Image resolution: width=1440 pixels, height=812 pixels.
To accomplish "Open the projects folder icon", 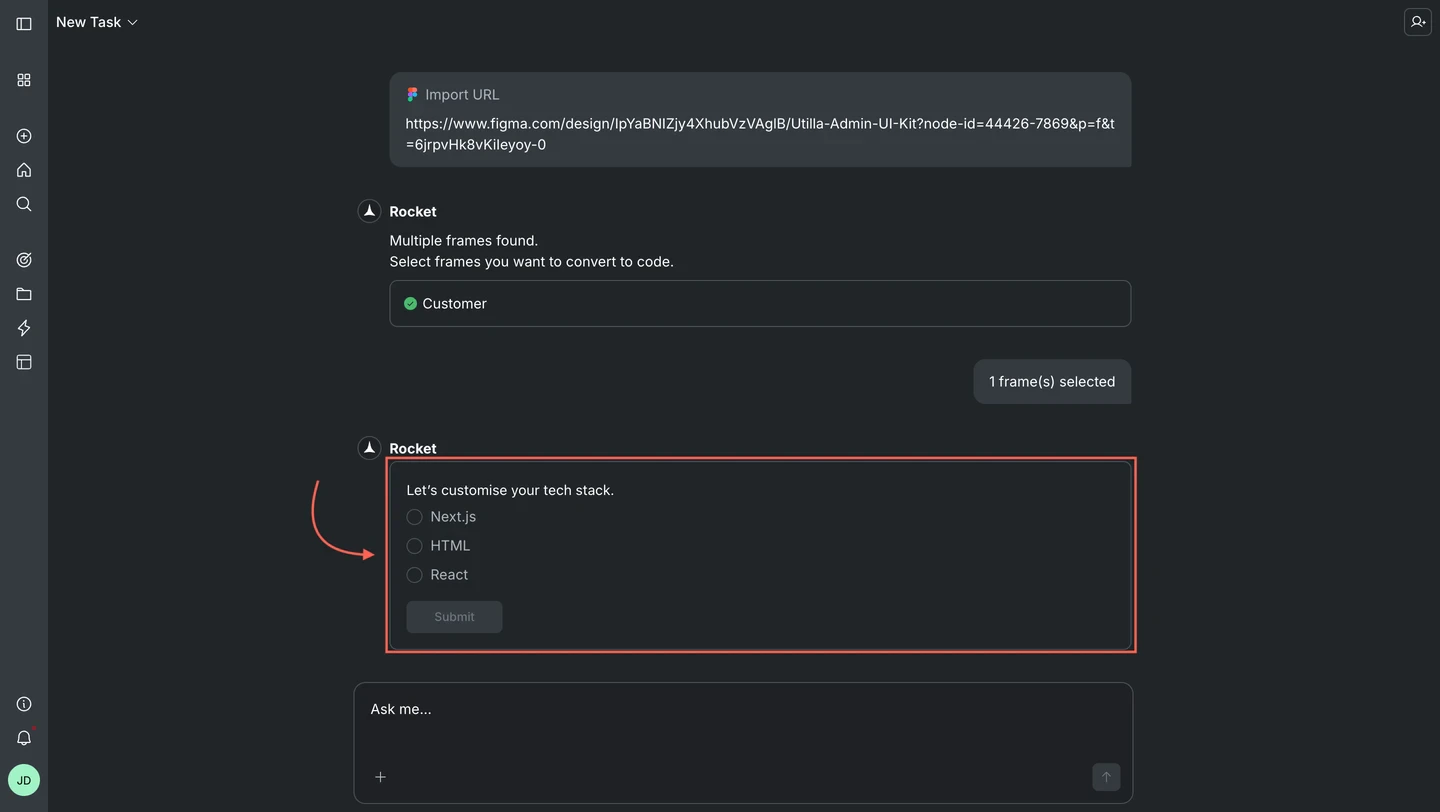I will click(x=24, y=293).
